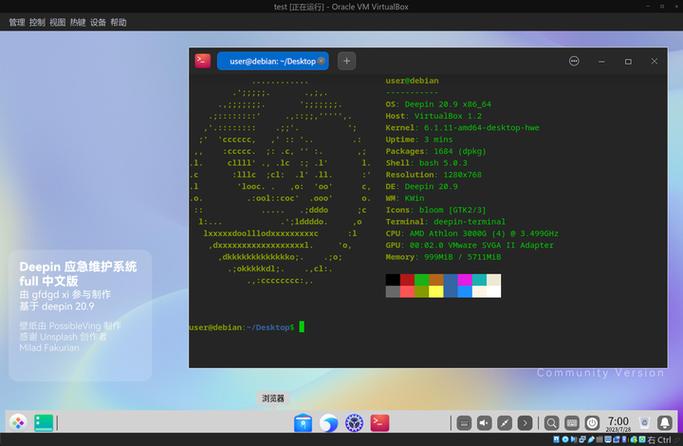Click the red terminal icon in the dock

click(380, 423)
